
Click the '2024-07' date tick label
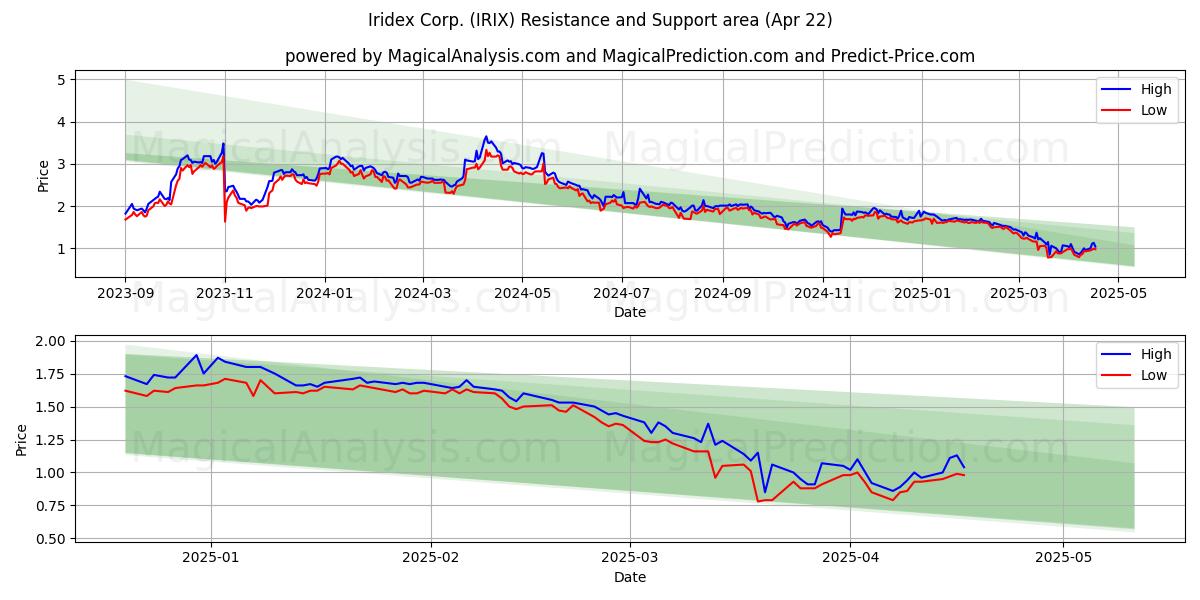(x=622, y=294)
